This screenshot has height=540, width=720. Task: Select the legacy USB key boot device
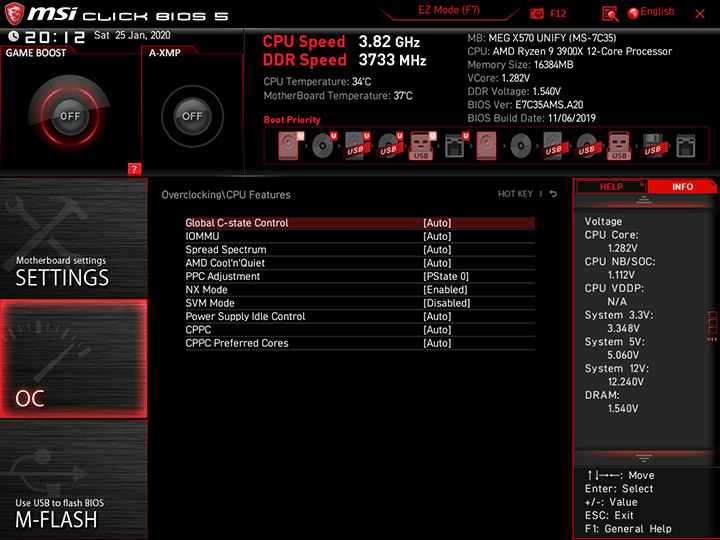[619, 146]
